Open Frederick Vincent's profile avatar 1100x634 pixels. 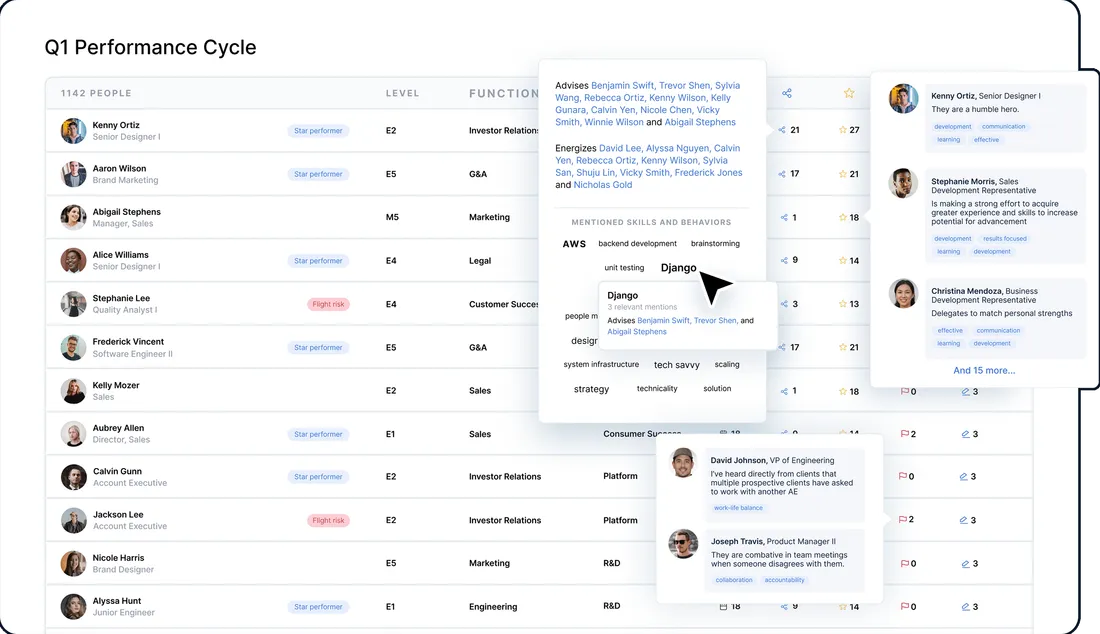click(73, 348)
